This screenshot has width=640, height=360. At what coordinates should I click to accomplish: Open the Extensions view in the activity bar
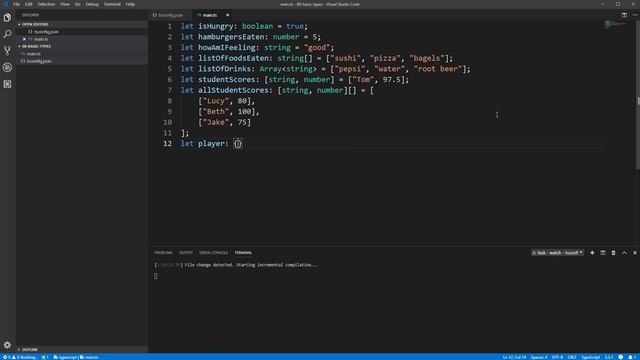tap(7, 84)
